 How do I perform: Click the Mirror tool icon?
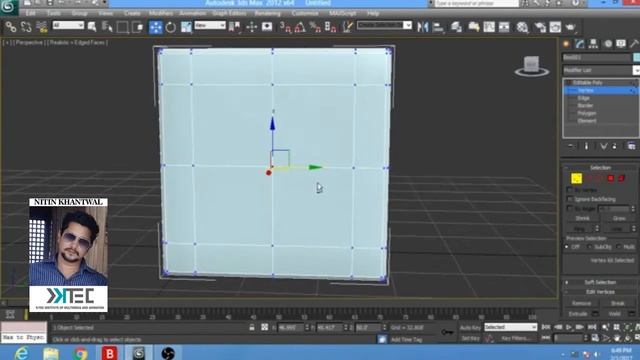(423, 27)
